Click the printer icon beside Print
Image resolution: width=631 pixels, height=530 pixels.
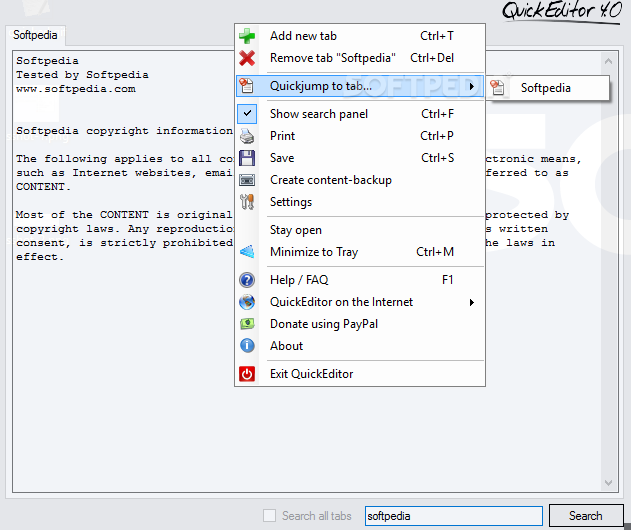tap(247, 136)
